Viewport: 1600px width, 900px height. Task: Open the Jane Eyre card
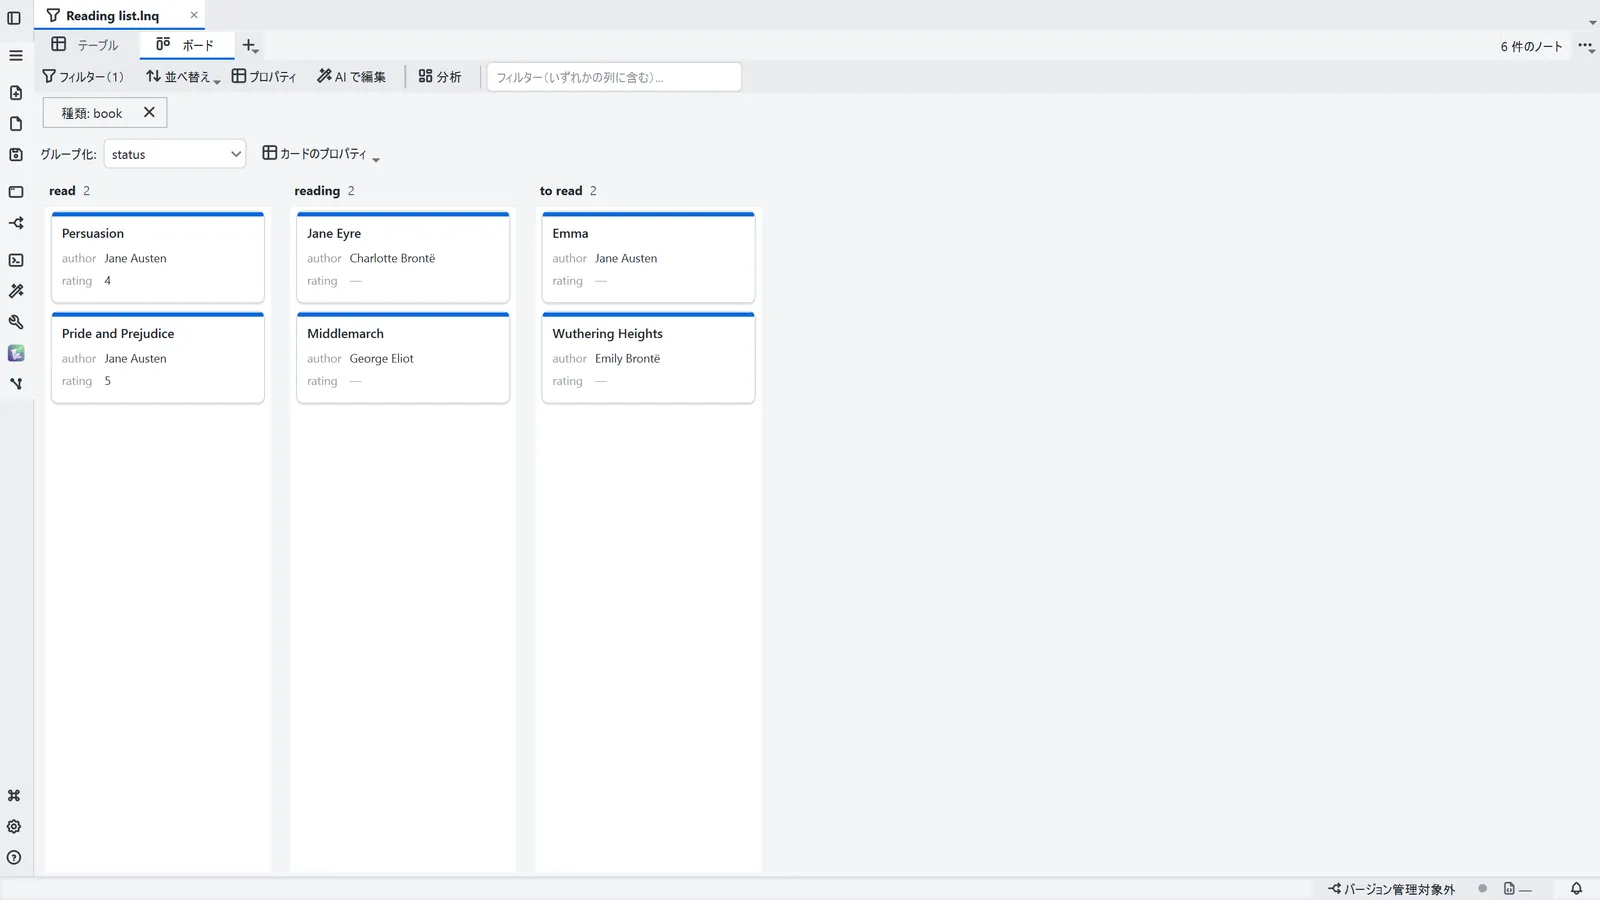[x=403, y=257]
